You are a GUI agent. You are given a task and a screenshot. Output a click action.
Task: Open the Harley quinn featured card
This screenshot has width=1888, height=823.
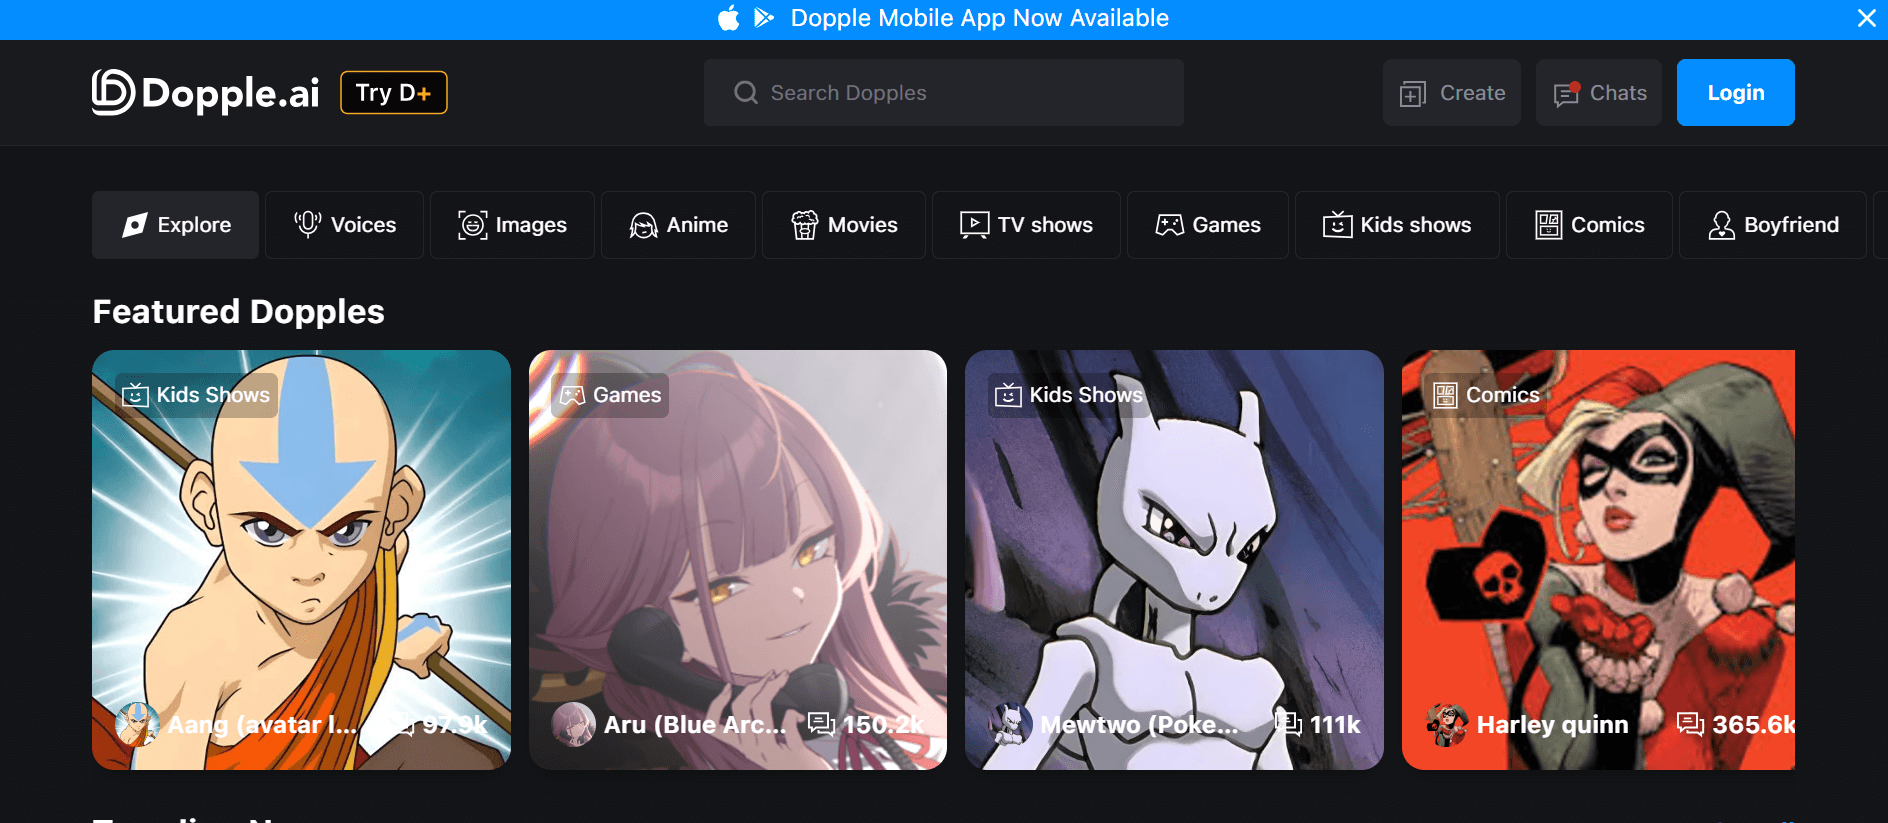tap(1598, 560)
